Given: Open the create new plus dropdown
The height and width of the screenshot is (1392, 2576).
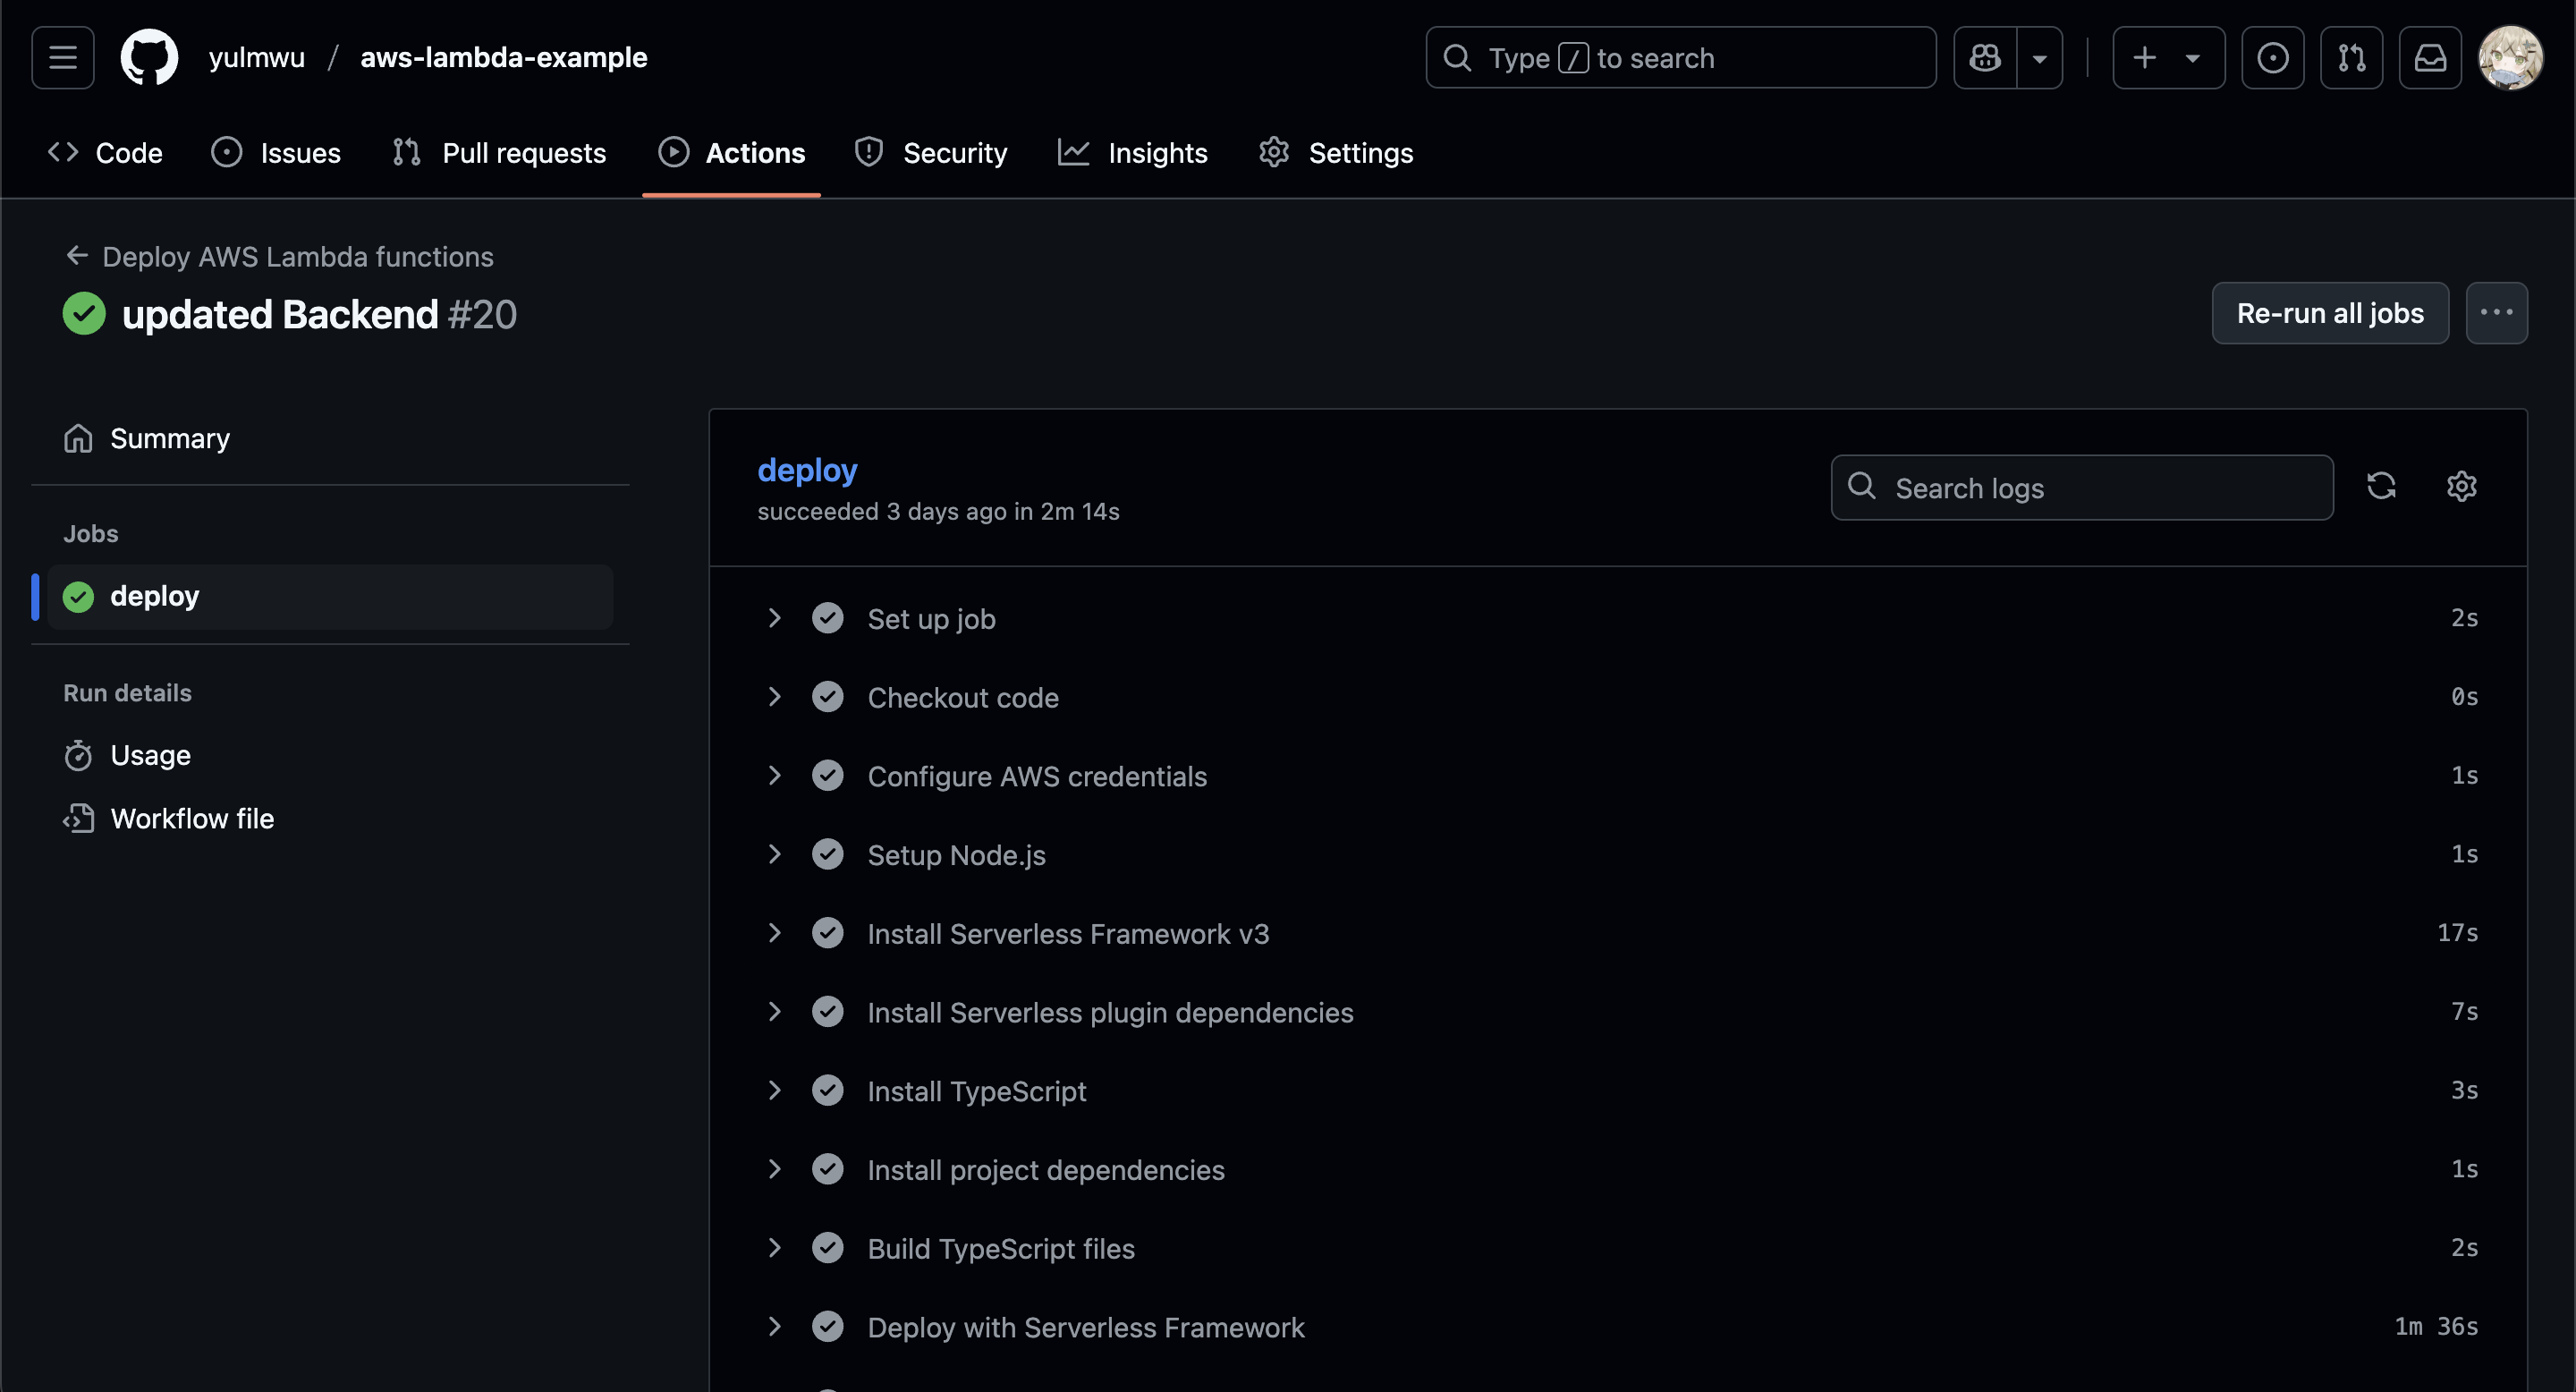Looking at the screenshot, I should tap(2167, 58).
